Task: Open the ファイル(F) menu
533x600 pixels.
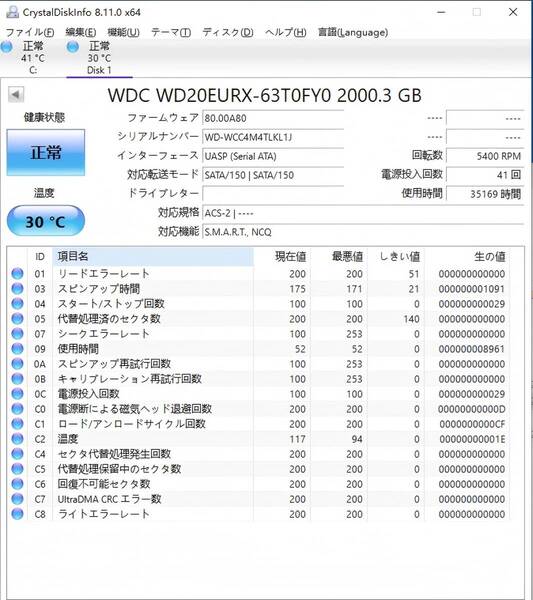Action: pos(30,33)
